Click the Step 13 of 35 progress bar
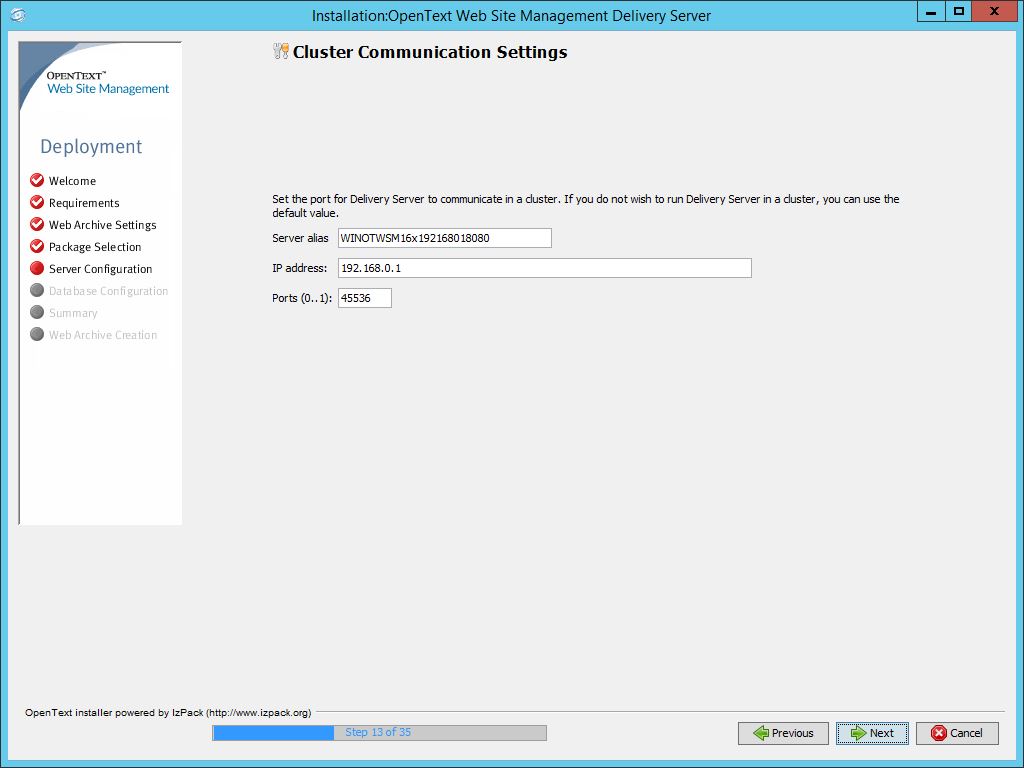The image size is (1024, 768). pos(379,733)
